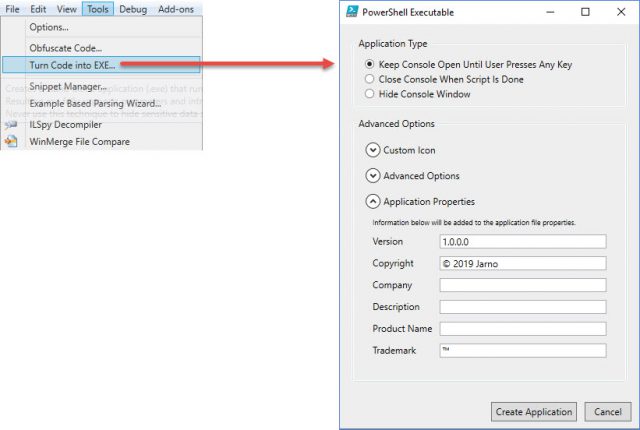Expand the Advanced Options section

(374, 176)
